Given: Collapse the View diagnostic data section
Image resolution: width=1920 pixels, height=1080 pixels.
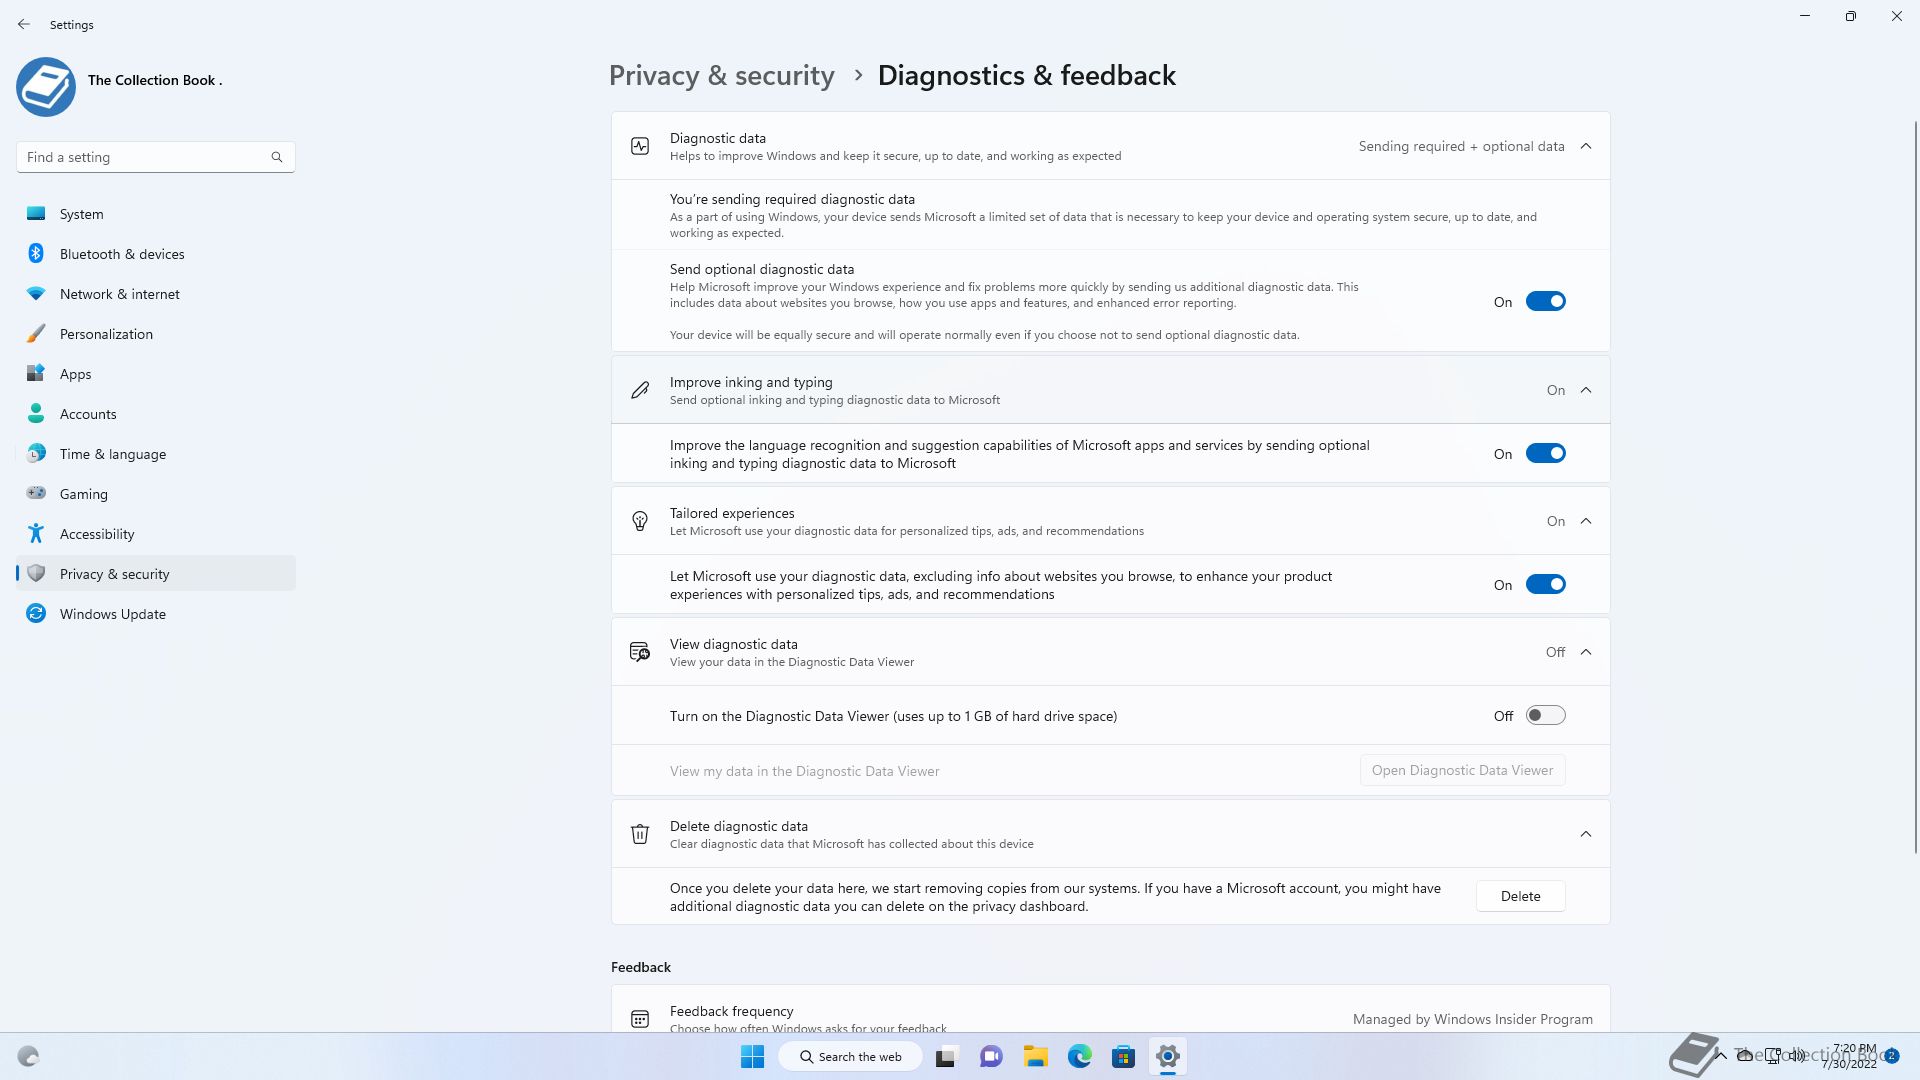Looking at the screenshot, I should pos(1586,652).
